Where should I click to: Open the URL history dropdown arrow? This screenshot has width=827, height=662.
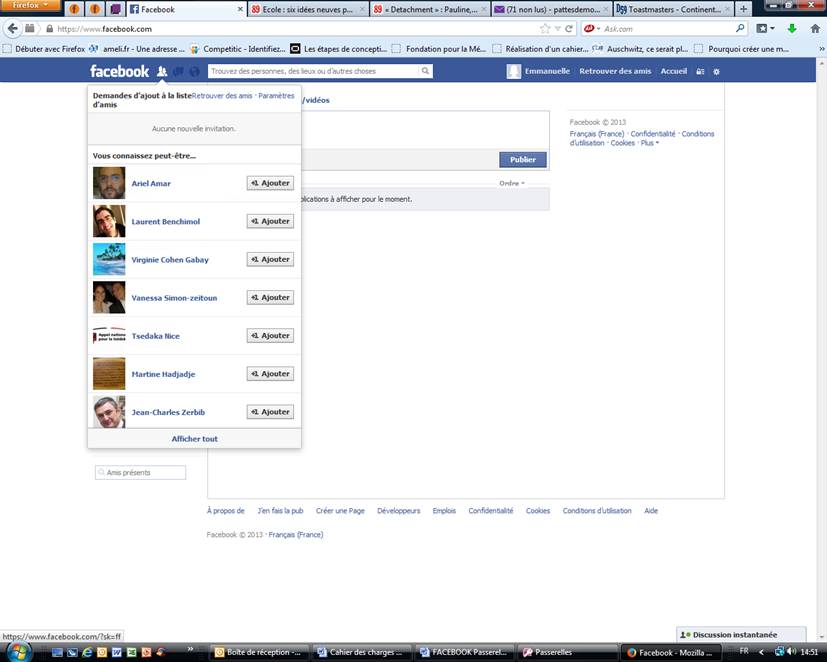(557, 28)
